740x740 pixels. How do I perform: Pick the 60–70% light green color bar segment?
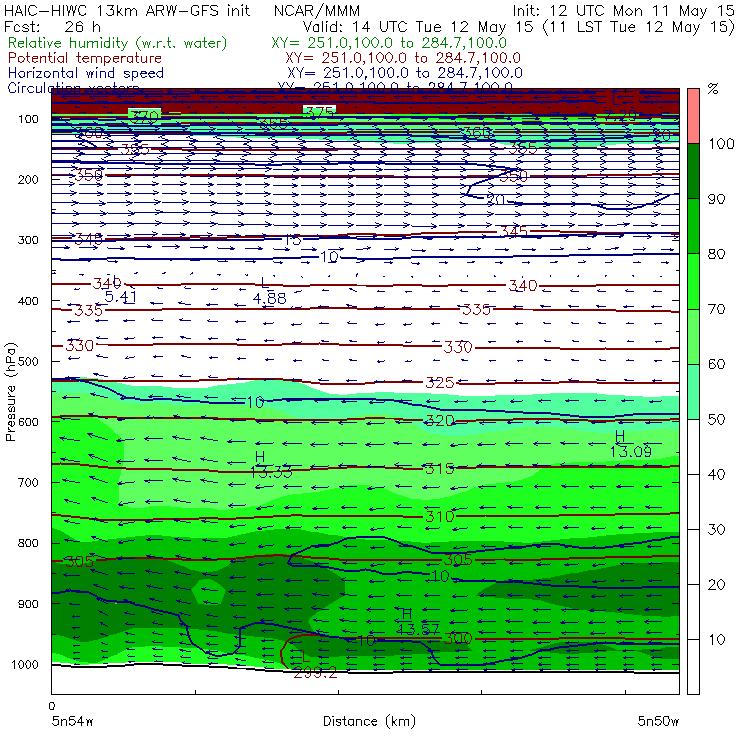coord(693,336)
